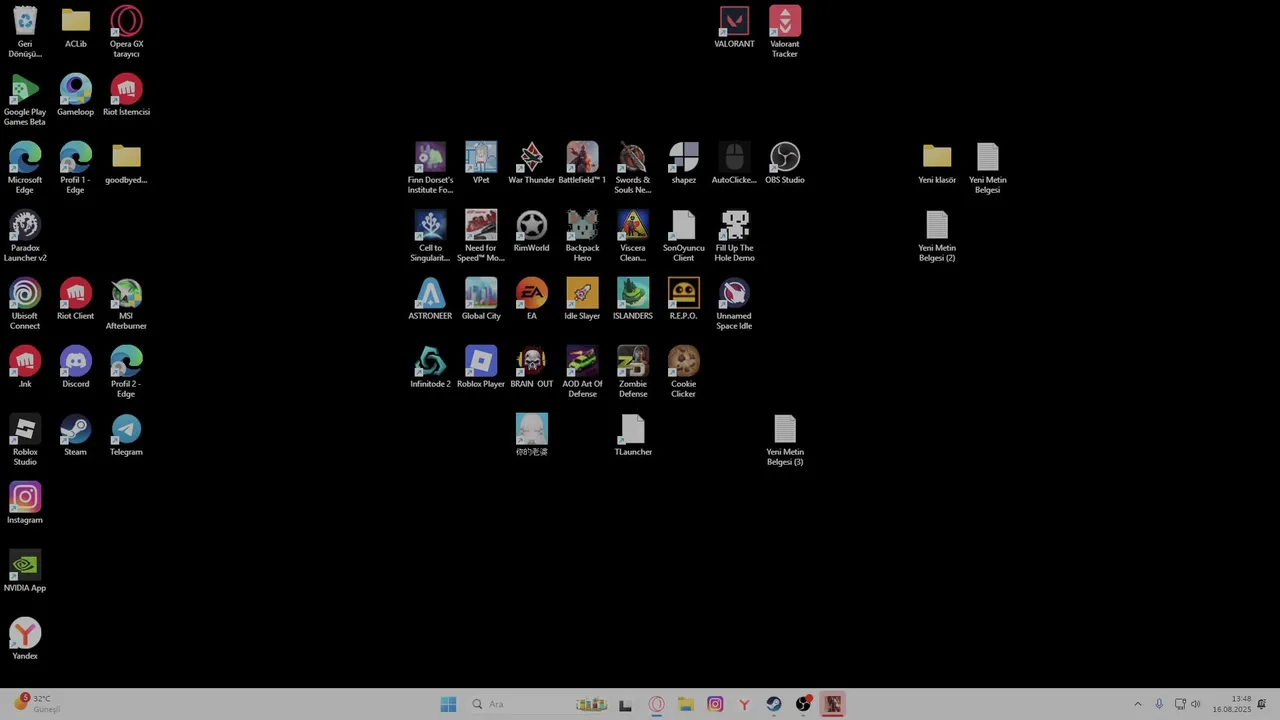Launch Viscera Cleanup game icon
The height and width of the screenshot is (720, 1280).
[633, 226]
